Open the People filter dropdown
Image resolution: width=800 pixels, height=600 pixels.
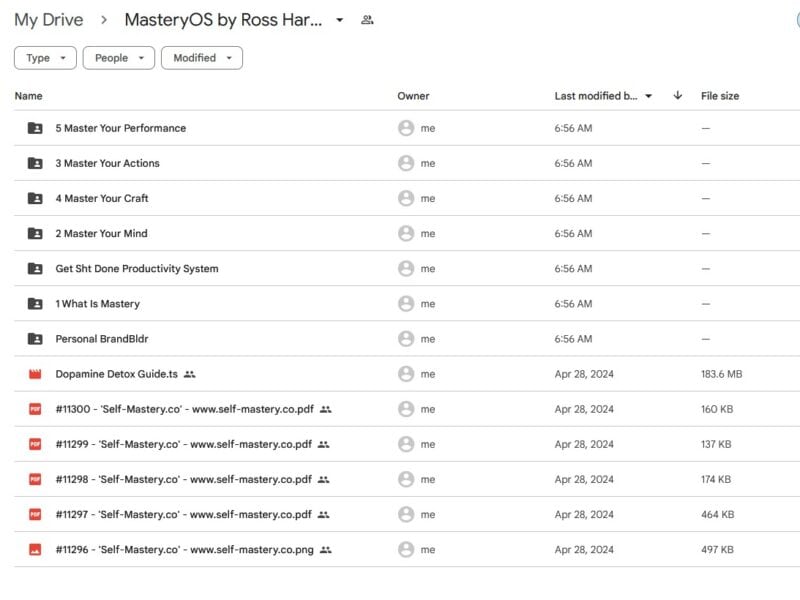pyautogui.click(x=119, y=58)
